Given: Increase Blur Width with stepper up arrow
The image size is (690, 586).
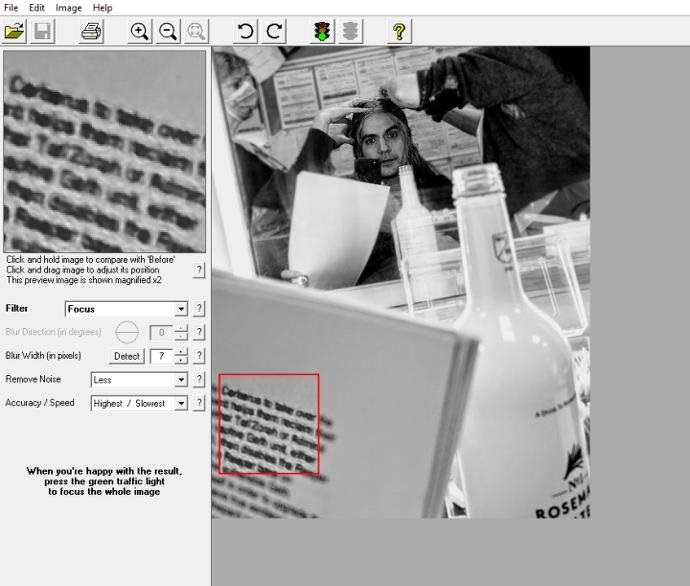Looking at the screenshot, I should pyautogui.click(x=181, y=352).
